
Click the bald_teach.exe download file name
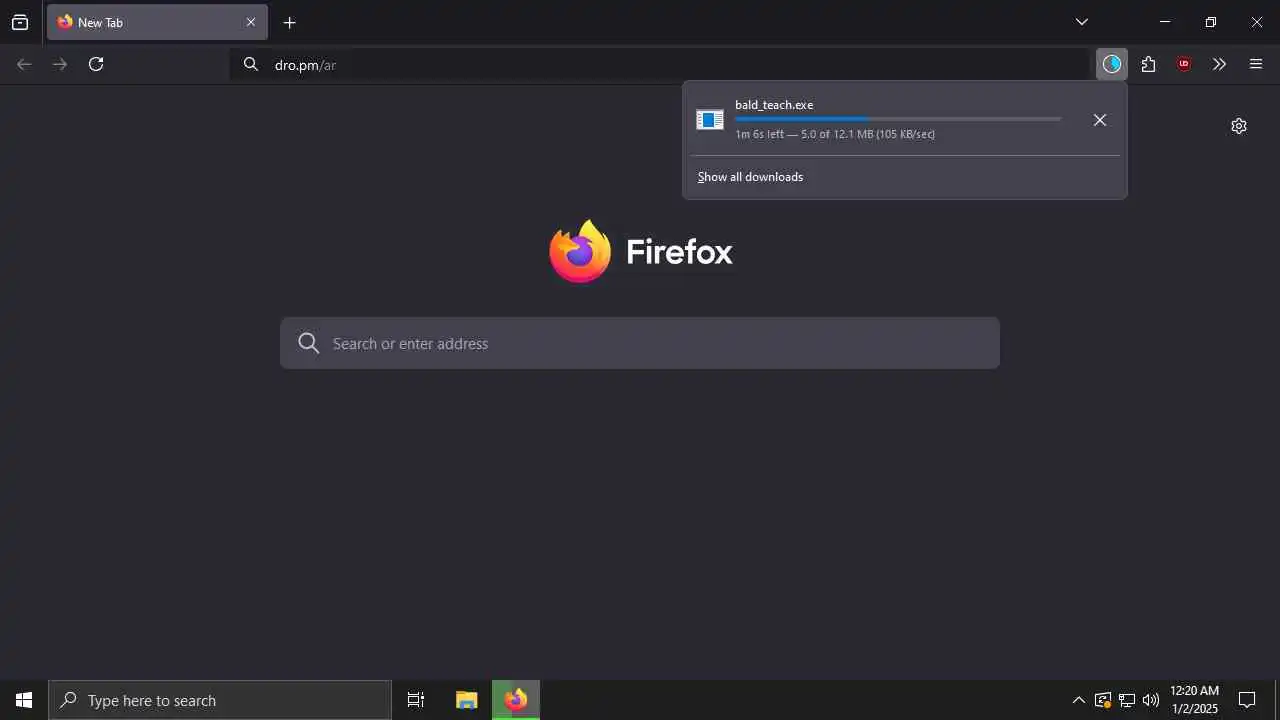coord(774,105)
